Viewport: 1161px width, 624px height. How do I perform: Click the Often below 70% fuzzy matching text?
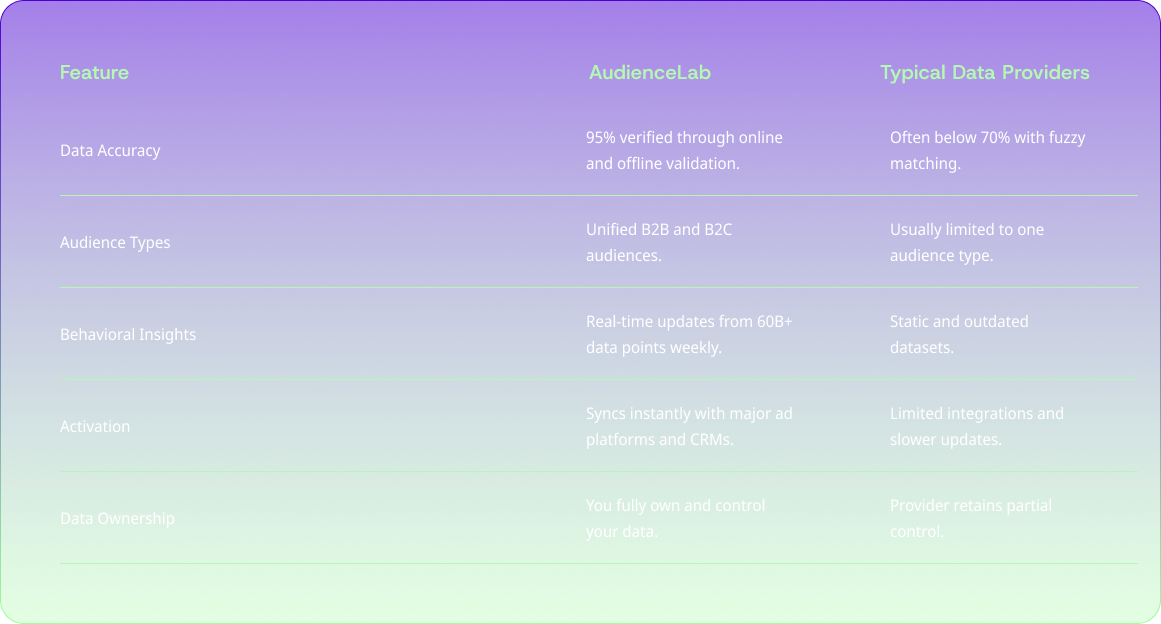coord(987,150)
